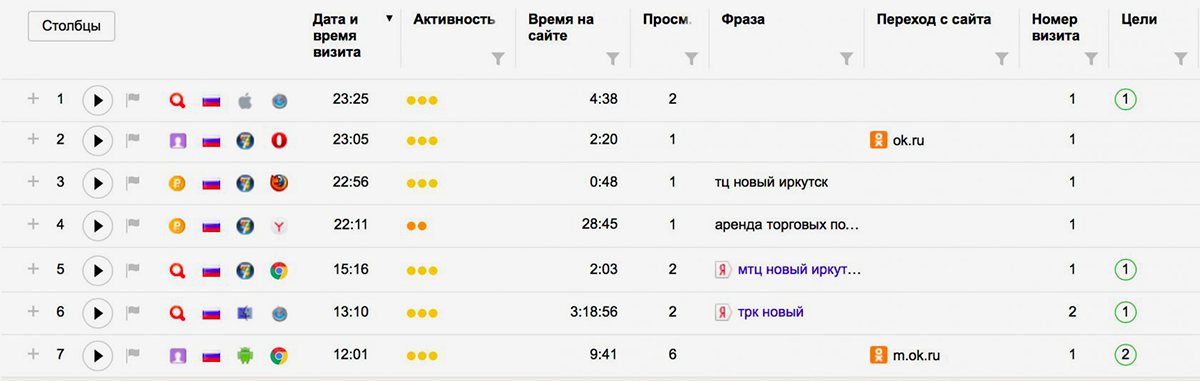Open the Столбцы columns button
Image resolution: width=1200 pixels, height=381 pixels.
click(x=72, y=26)
